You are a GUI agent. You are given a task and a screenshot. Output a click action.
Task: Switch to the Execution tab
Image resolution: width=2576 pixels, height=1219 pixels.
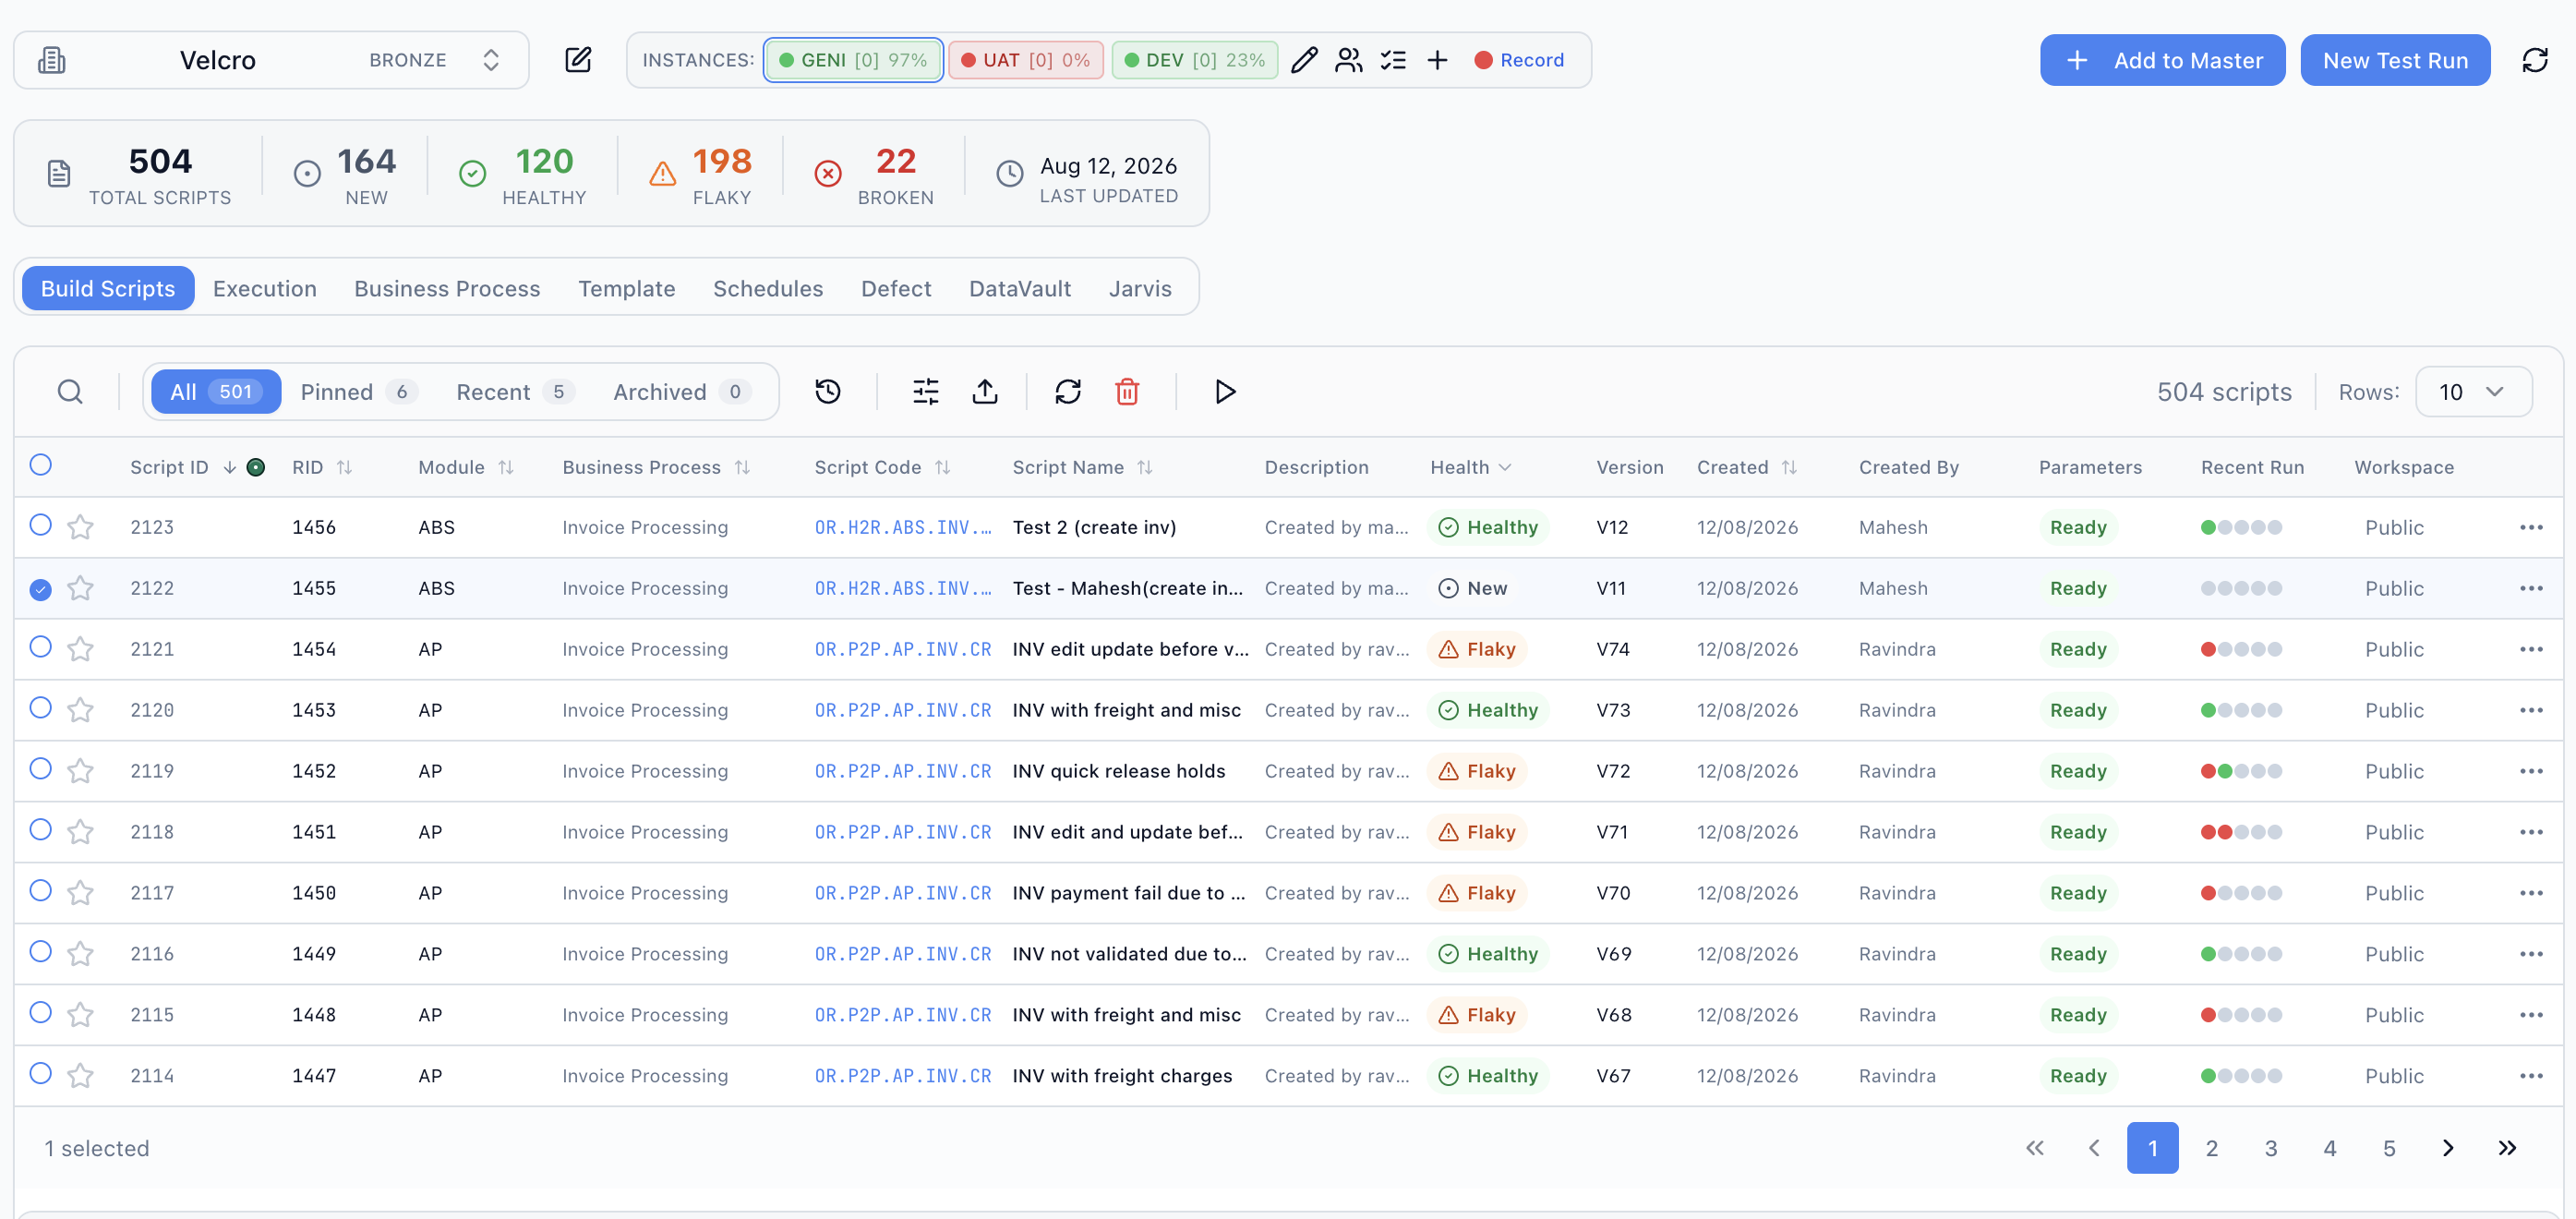(x=264, y=289)
